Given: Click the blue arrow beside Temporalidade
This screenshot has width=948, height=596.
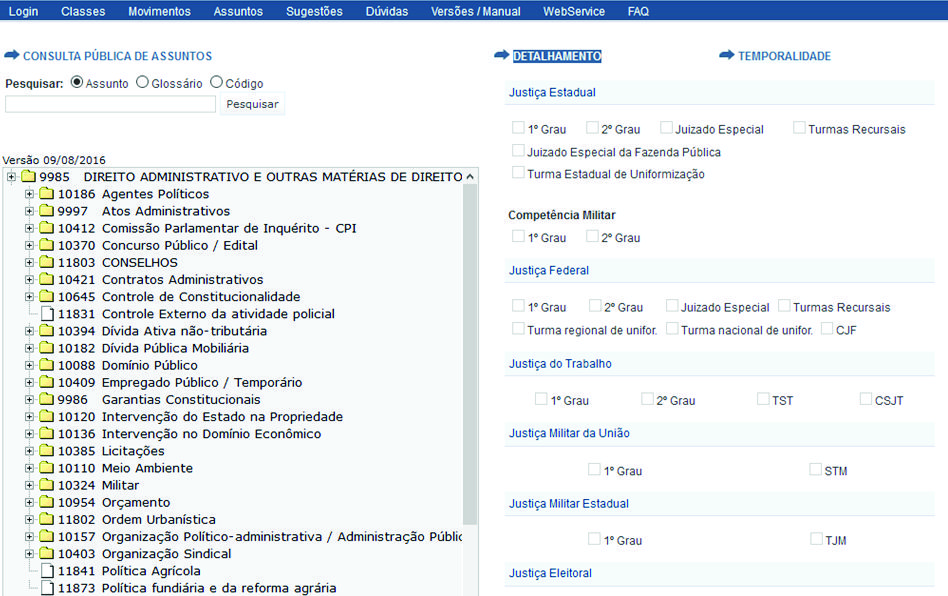Looking at the screenshot, I should (727, 56).
